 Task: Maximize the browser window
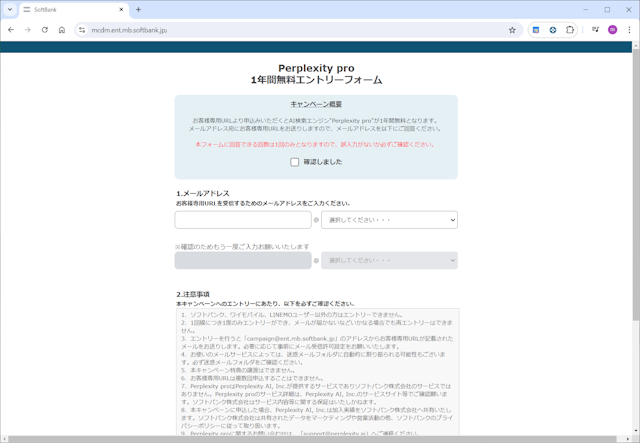pyautogui.click(x=607, y=9)
